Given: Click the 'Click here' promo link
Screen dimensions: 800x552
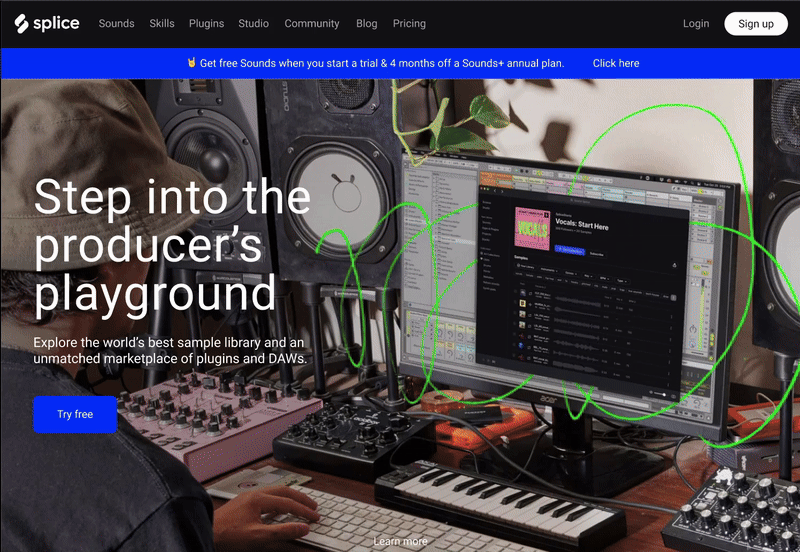Looking at the screenshot, I should [616, 63].
